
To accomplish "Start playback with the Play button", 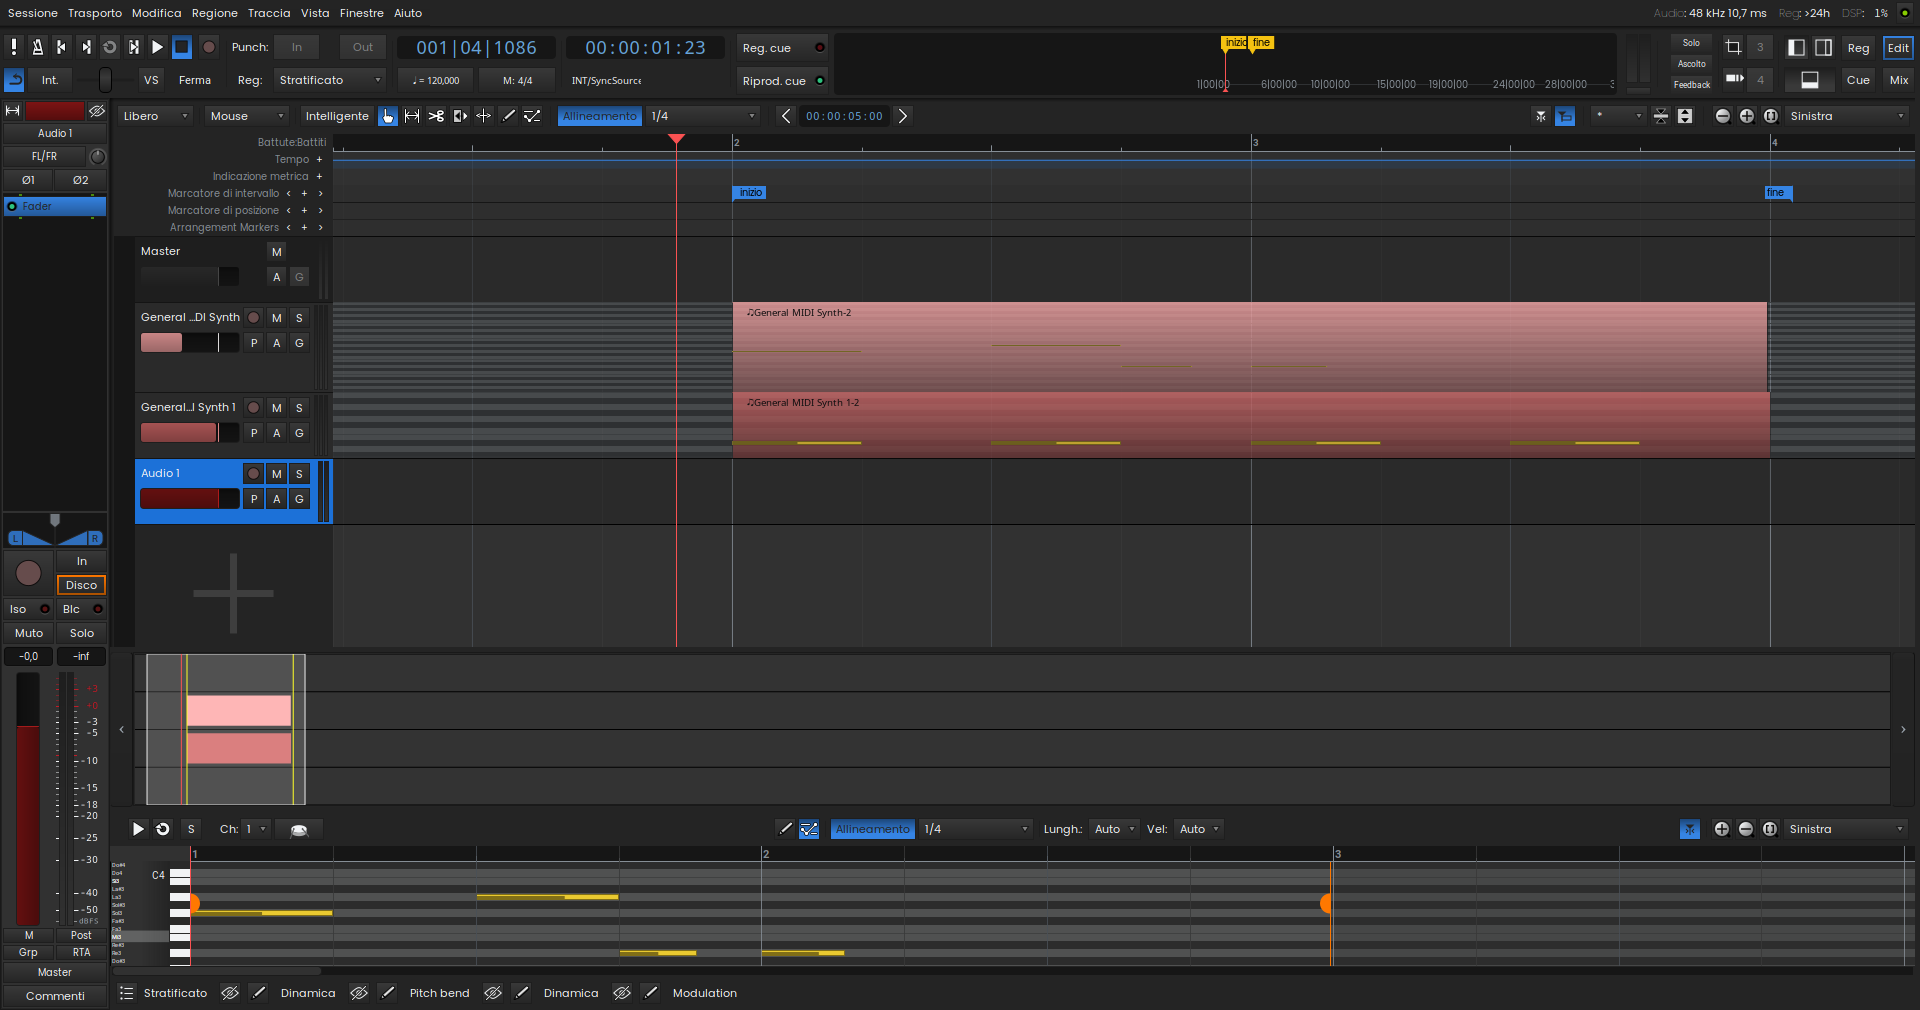I will coord(157,47).
